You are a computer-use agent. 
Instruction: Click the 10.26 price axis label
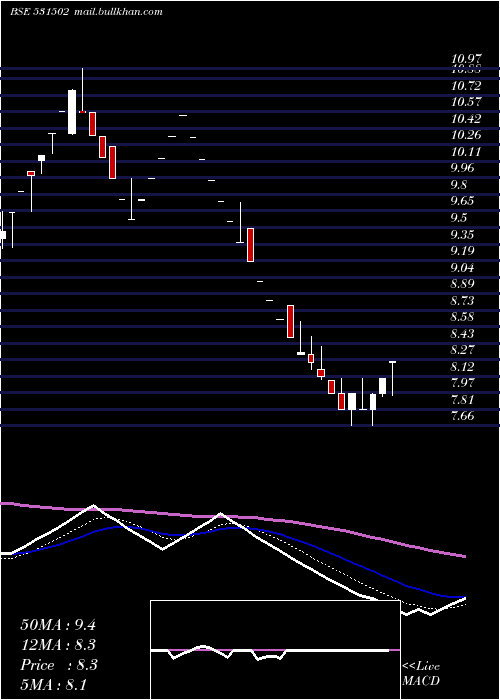click(466, 135)
